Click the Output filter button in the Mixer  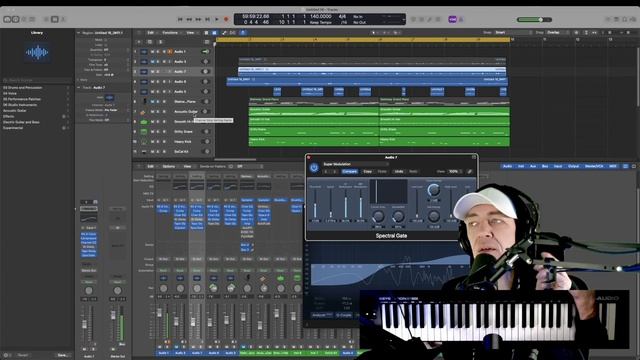click(x=573, y=167)
